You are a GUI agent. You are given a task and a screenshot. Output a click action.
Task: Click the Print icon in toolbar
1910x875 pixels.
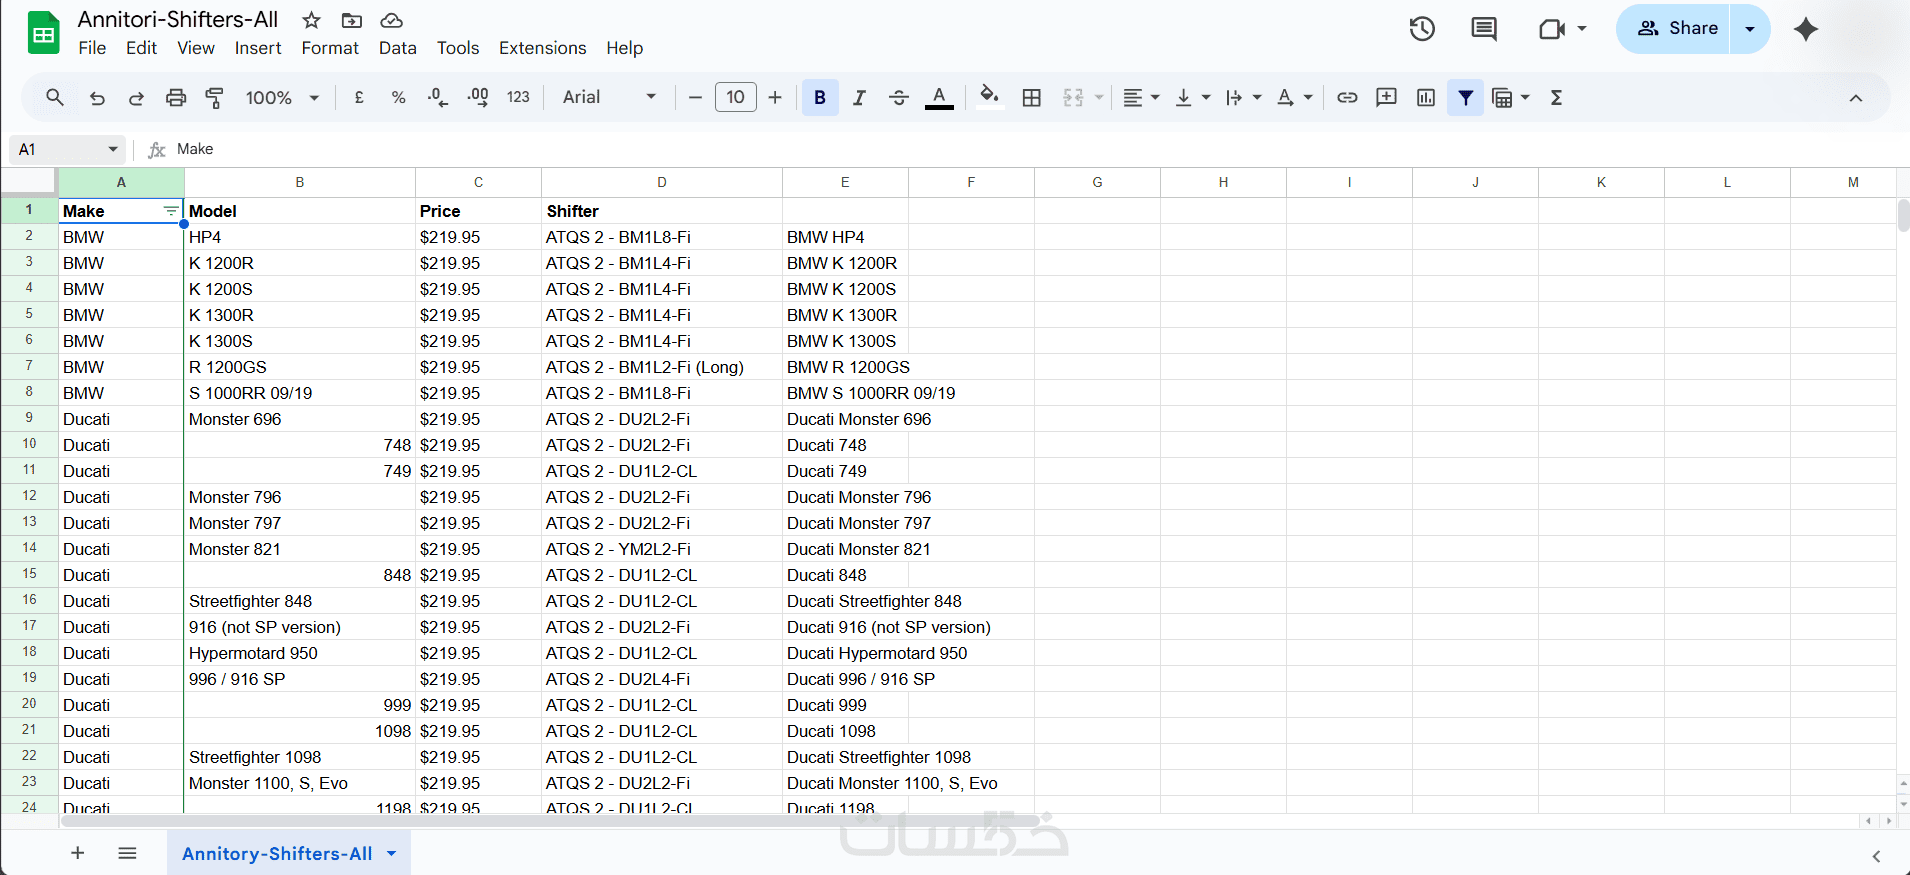[x=176, y=98]
